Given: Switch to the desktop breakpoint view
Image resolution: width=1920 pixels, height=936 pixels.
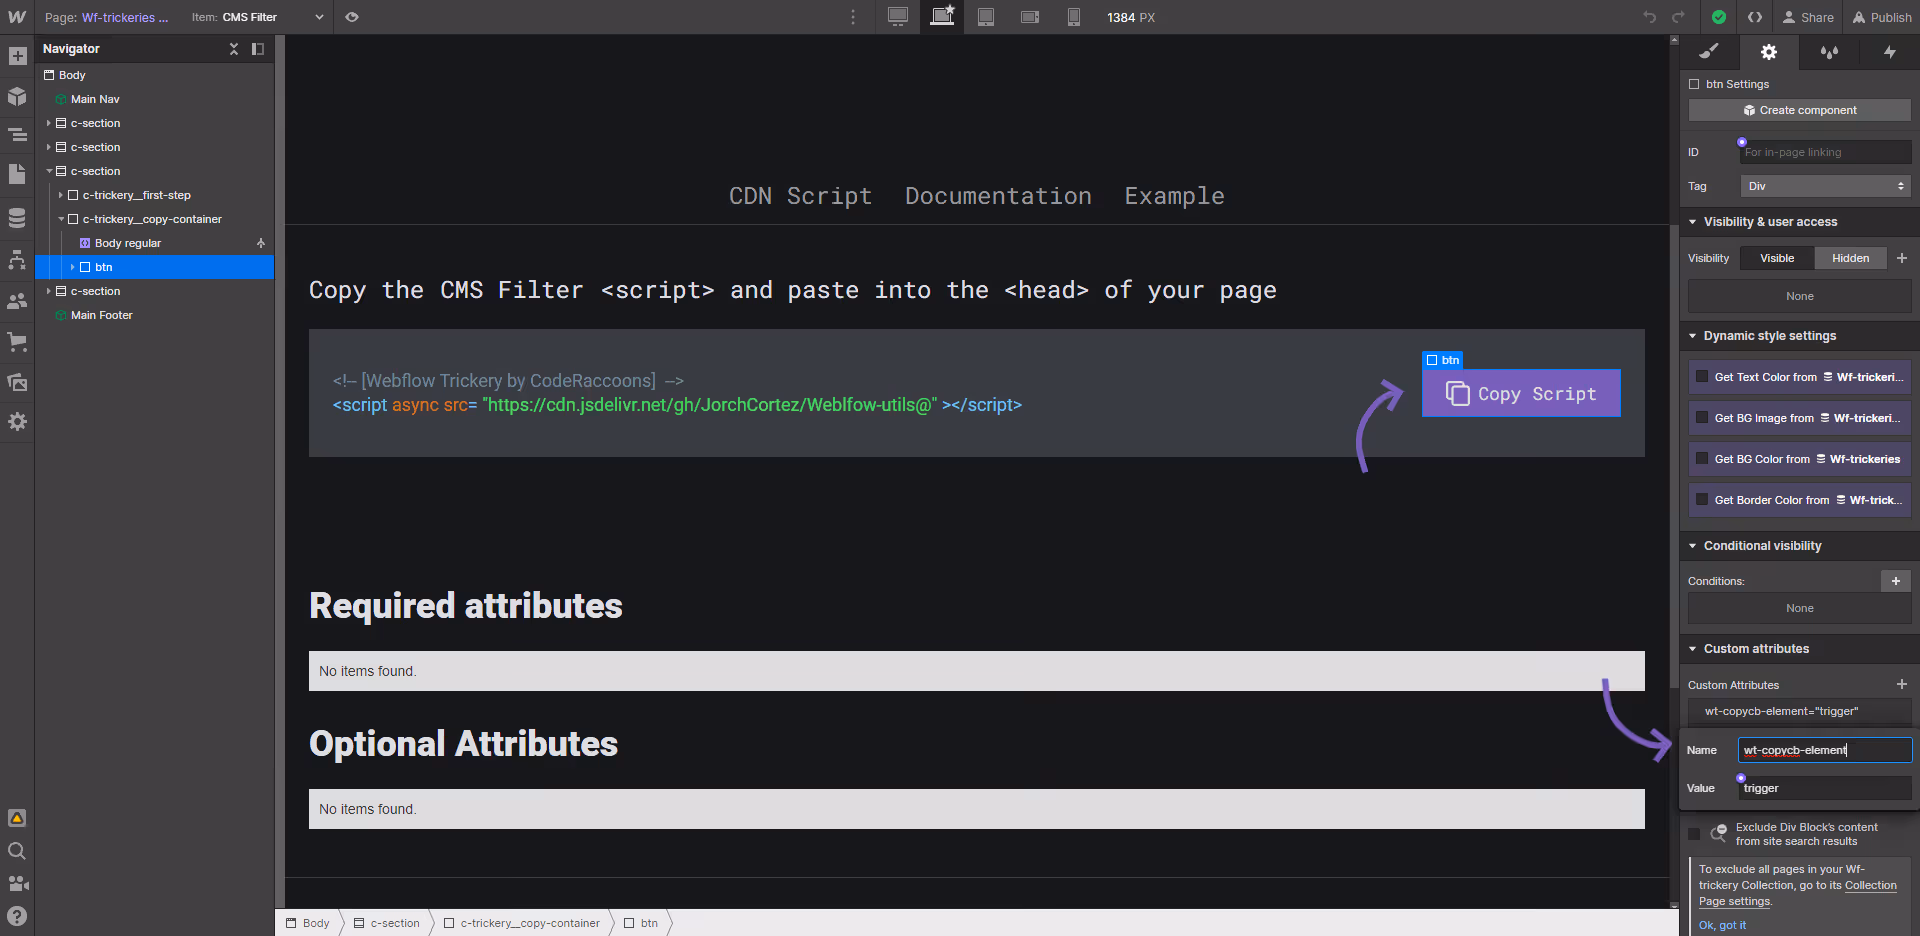Looking at the screenshot, I should (x=898, y=17).
